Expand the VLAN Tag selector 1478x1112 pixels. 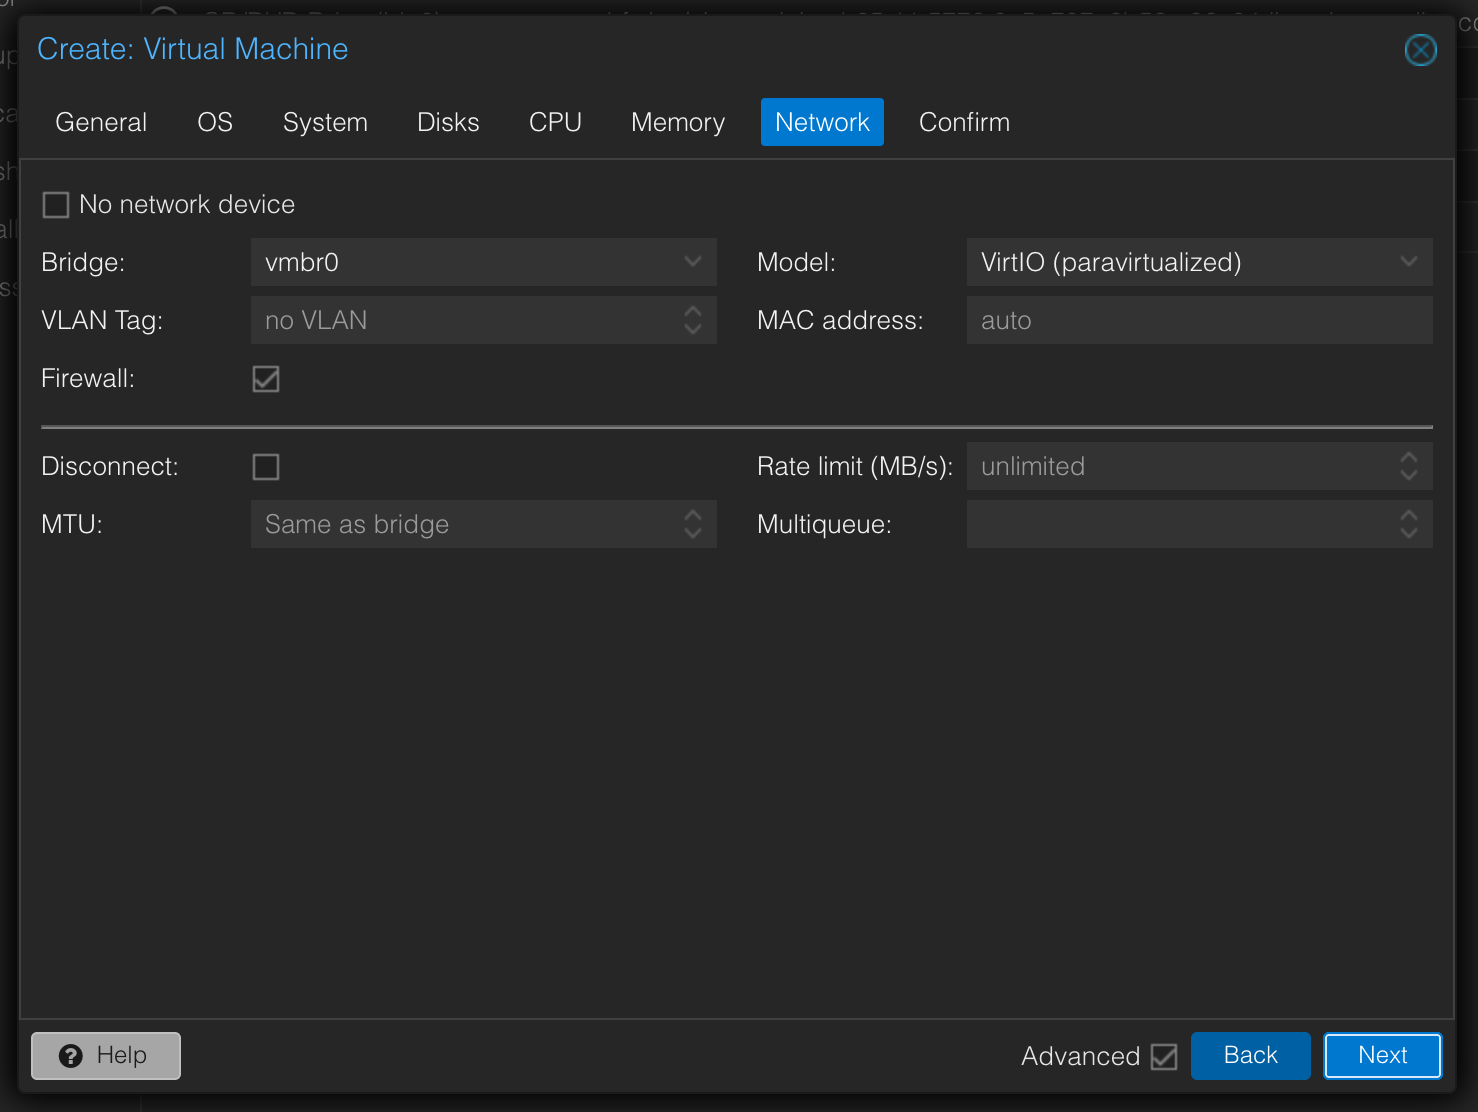(x=692, y=320)
